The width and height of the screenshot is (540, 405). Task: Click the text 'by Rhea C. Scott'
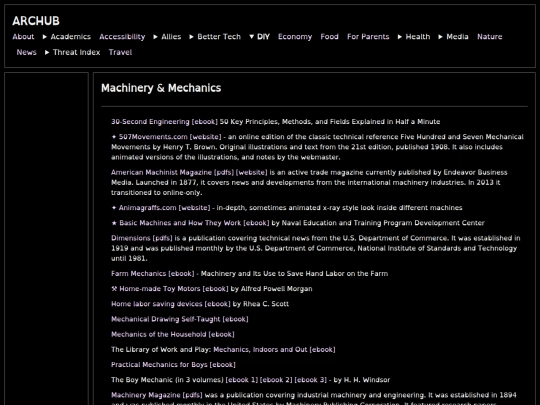click(x=261, y=304)
